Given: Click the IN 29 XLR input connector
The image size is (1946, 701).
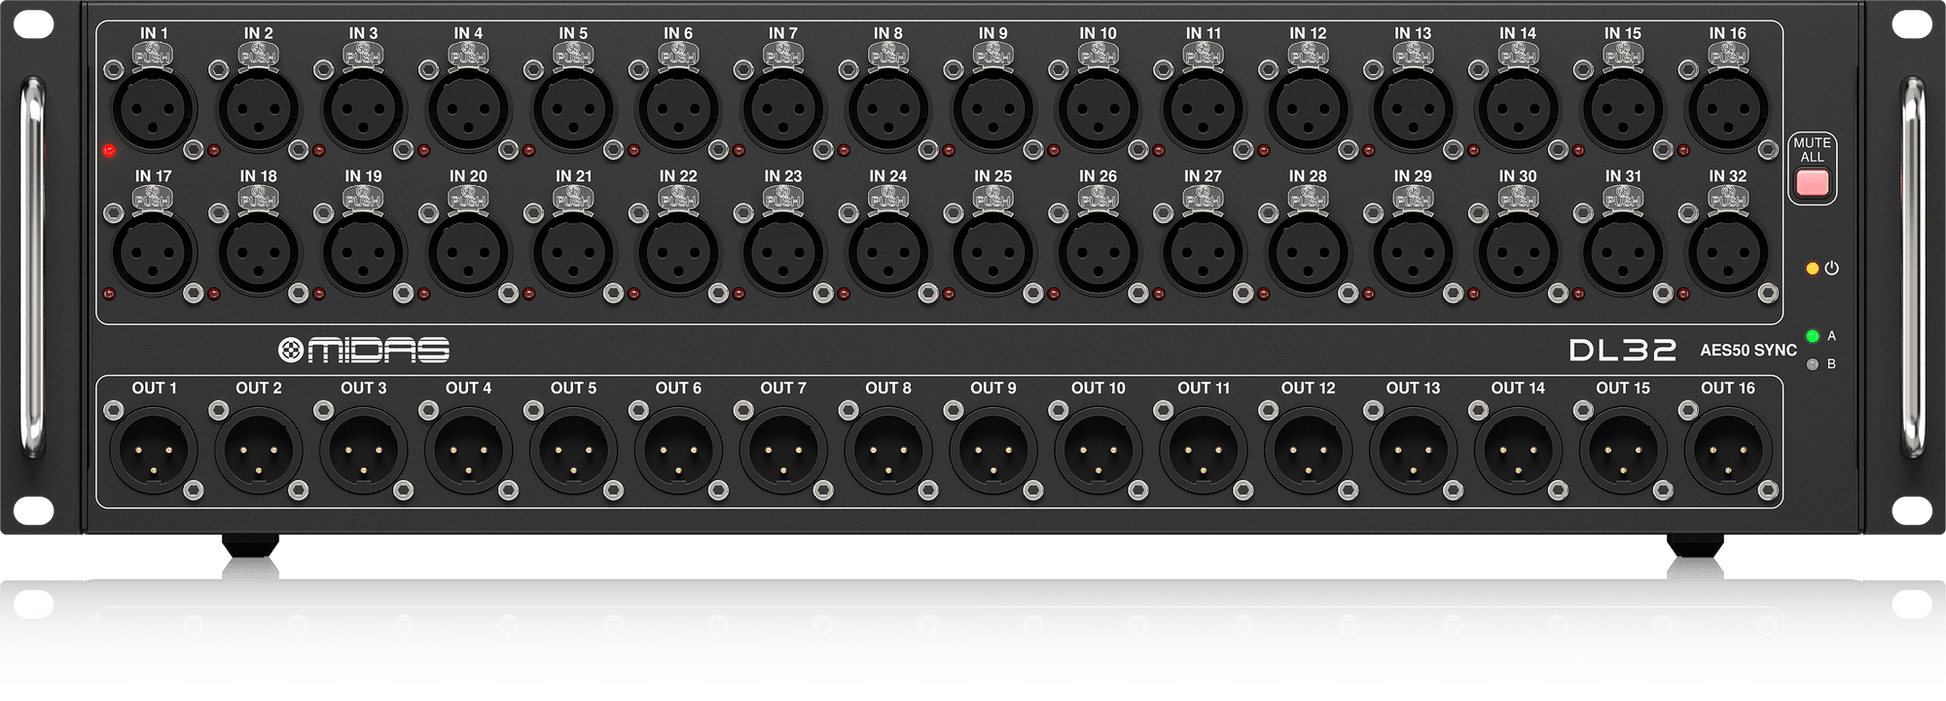Looking at the screenshot, I should (x=1413, y=252).
